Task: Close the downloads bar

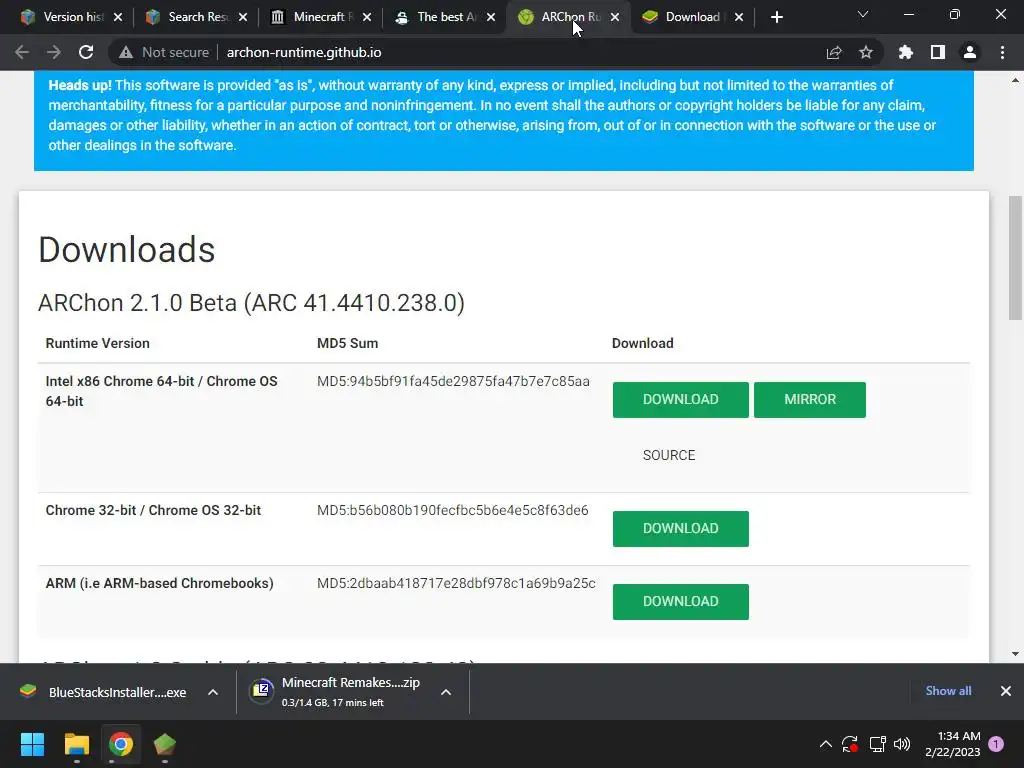Action: [x=1006, y=691]
